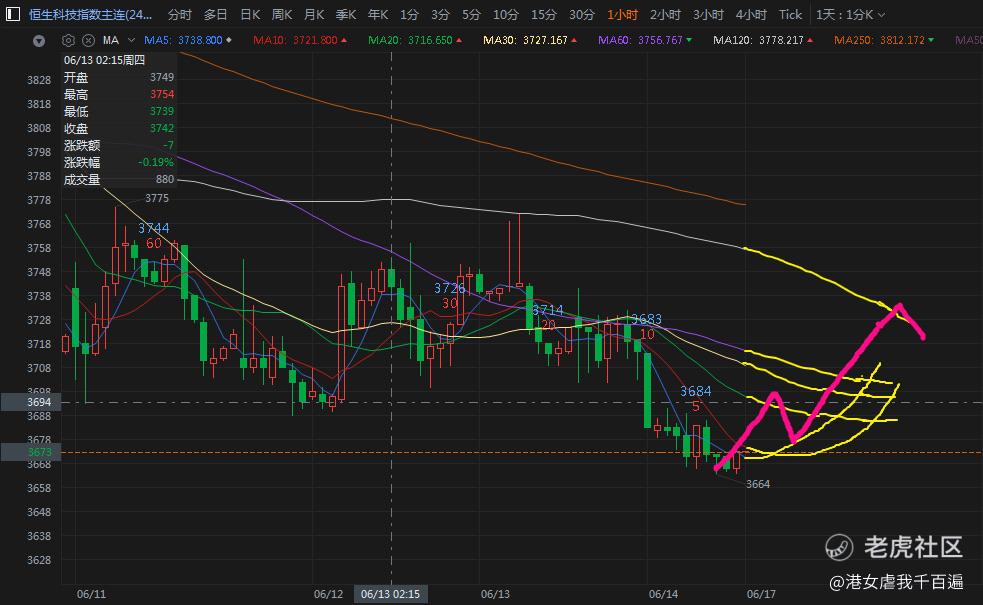Switch to 日K chart tab

(250, 14)
